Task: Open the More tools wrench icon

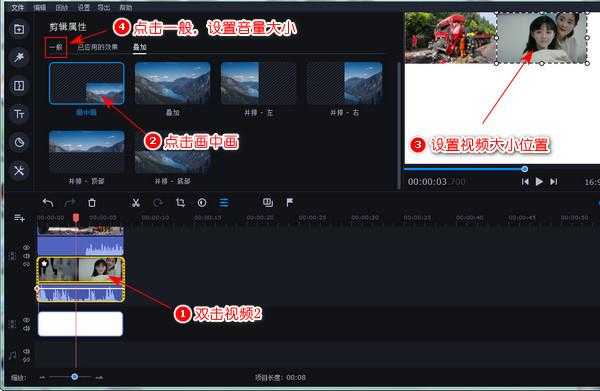Action: coord(19,170)
